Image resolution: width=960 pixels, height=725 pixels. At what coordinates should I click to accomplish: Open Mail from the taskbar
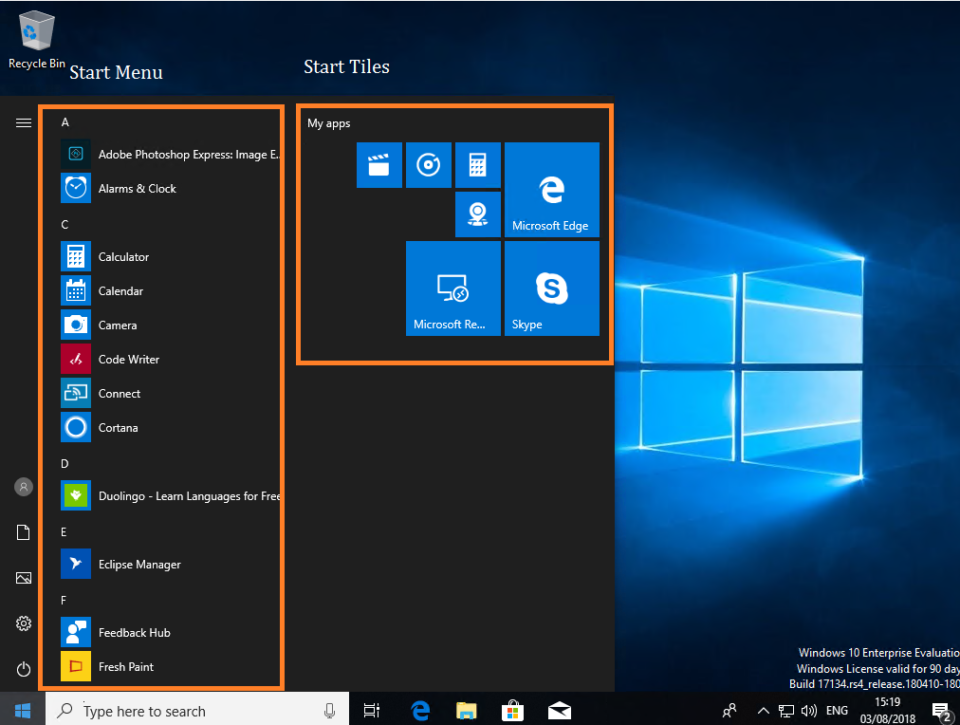[559, 710]
